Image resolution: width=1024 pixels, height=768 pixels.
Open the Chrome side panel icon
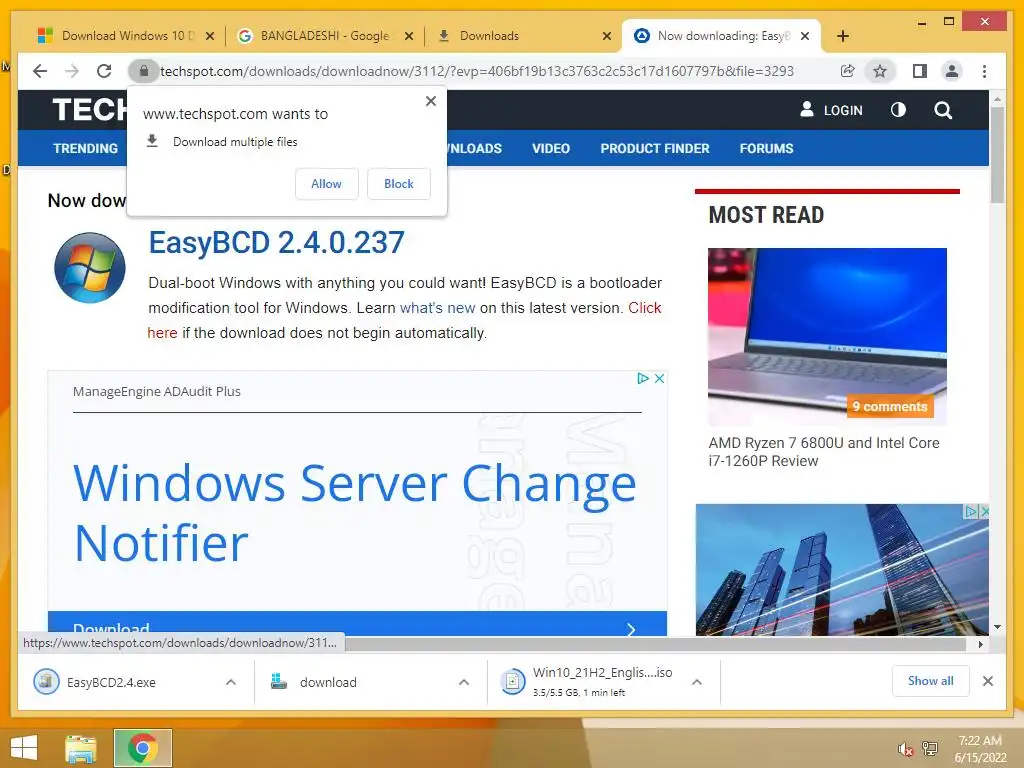pos(920,71)
